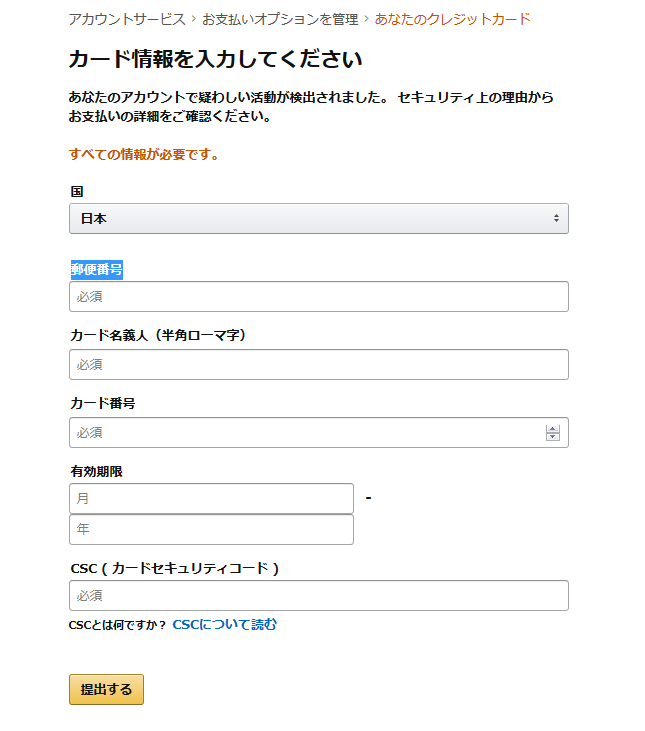
Task: Click the アカウントサービス breadcrumb link
Action: pyautogui.click(x=127, y=19)
